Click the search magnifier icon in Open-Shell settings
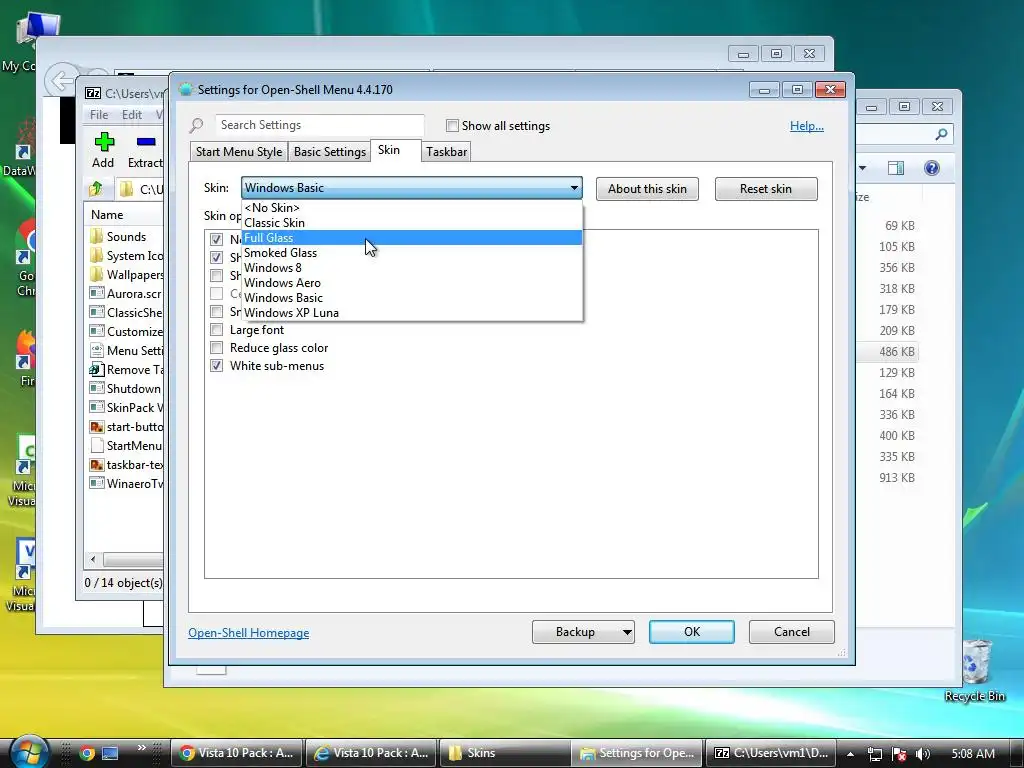The image size is (1024, 768). (x=197, y=125)
